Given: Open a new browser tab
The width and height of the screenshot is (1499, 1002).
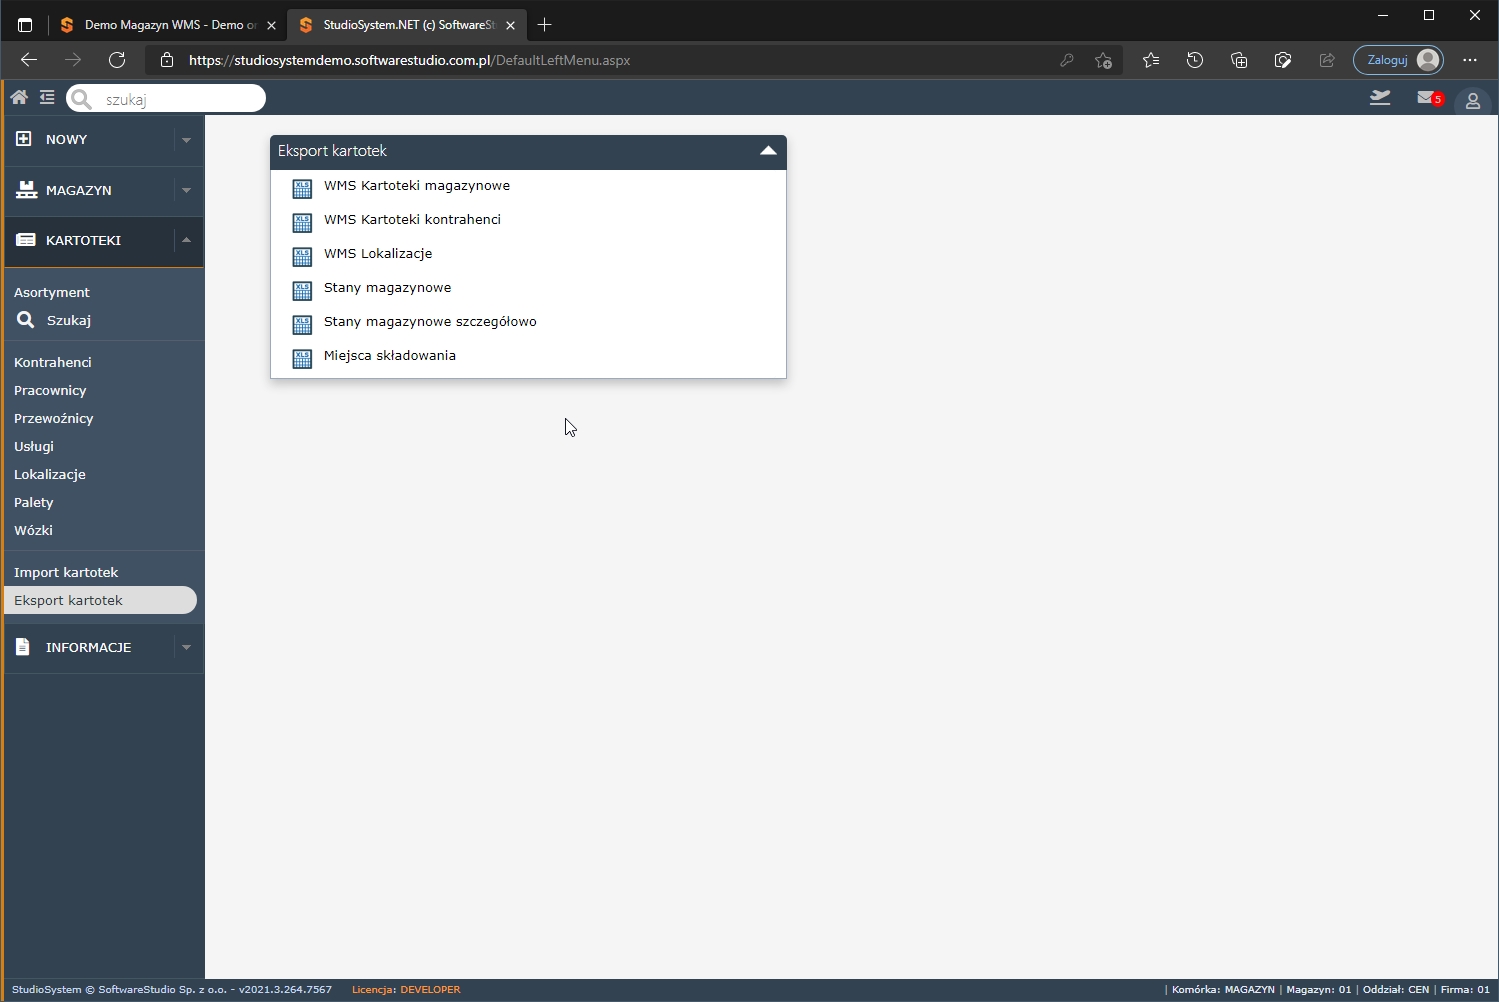Looking at the screenshot, I should coord(544,25).
